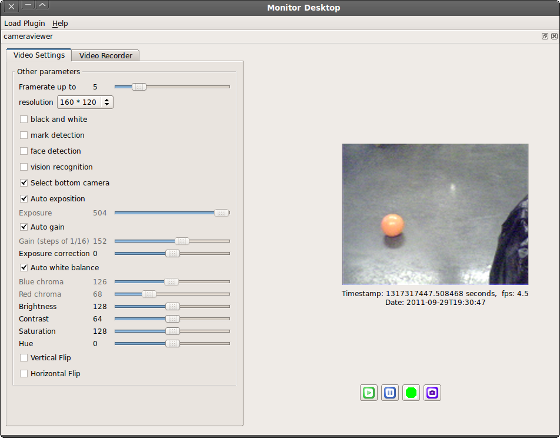Enable mark detection checkbox
560x438 pixels.
click(x=24, y=135)
